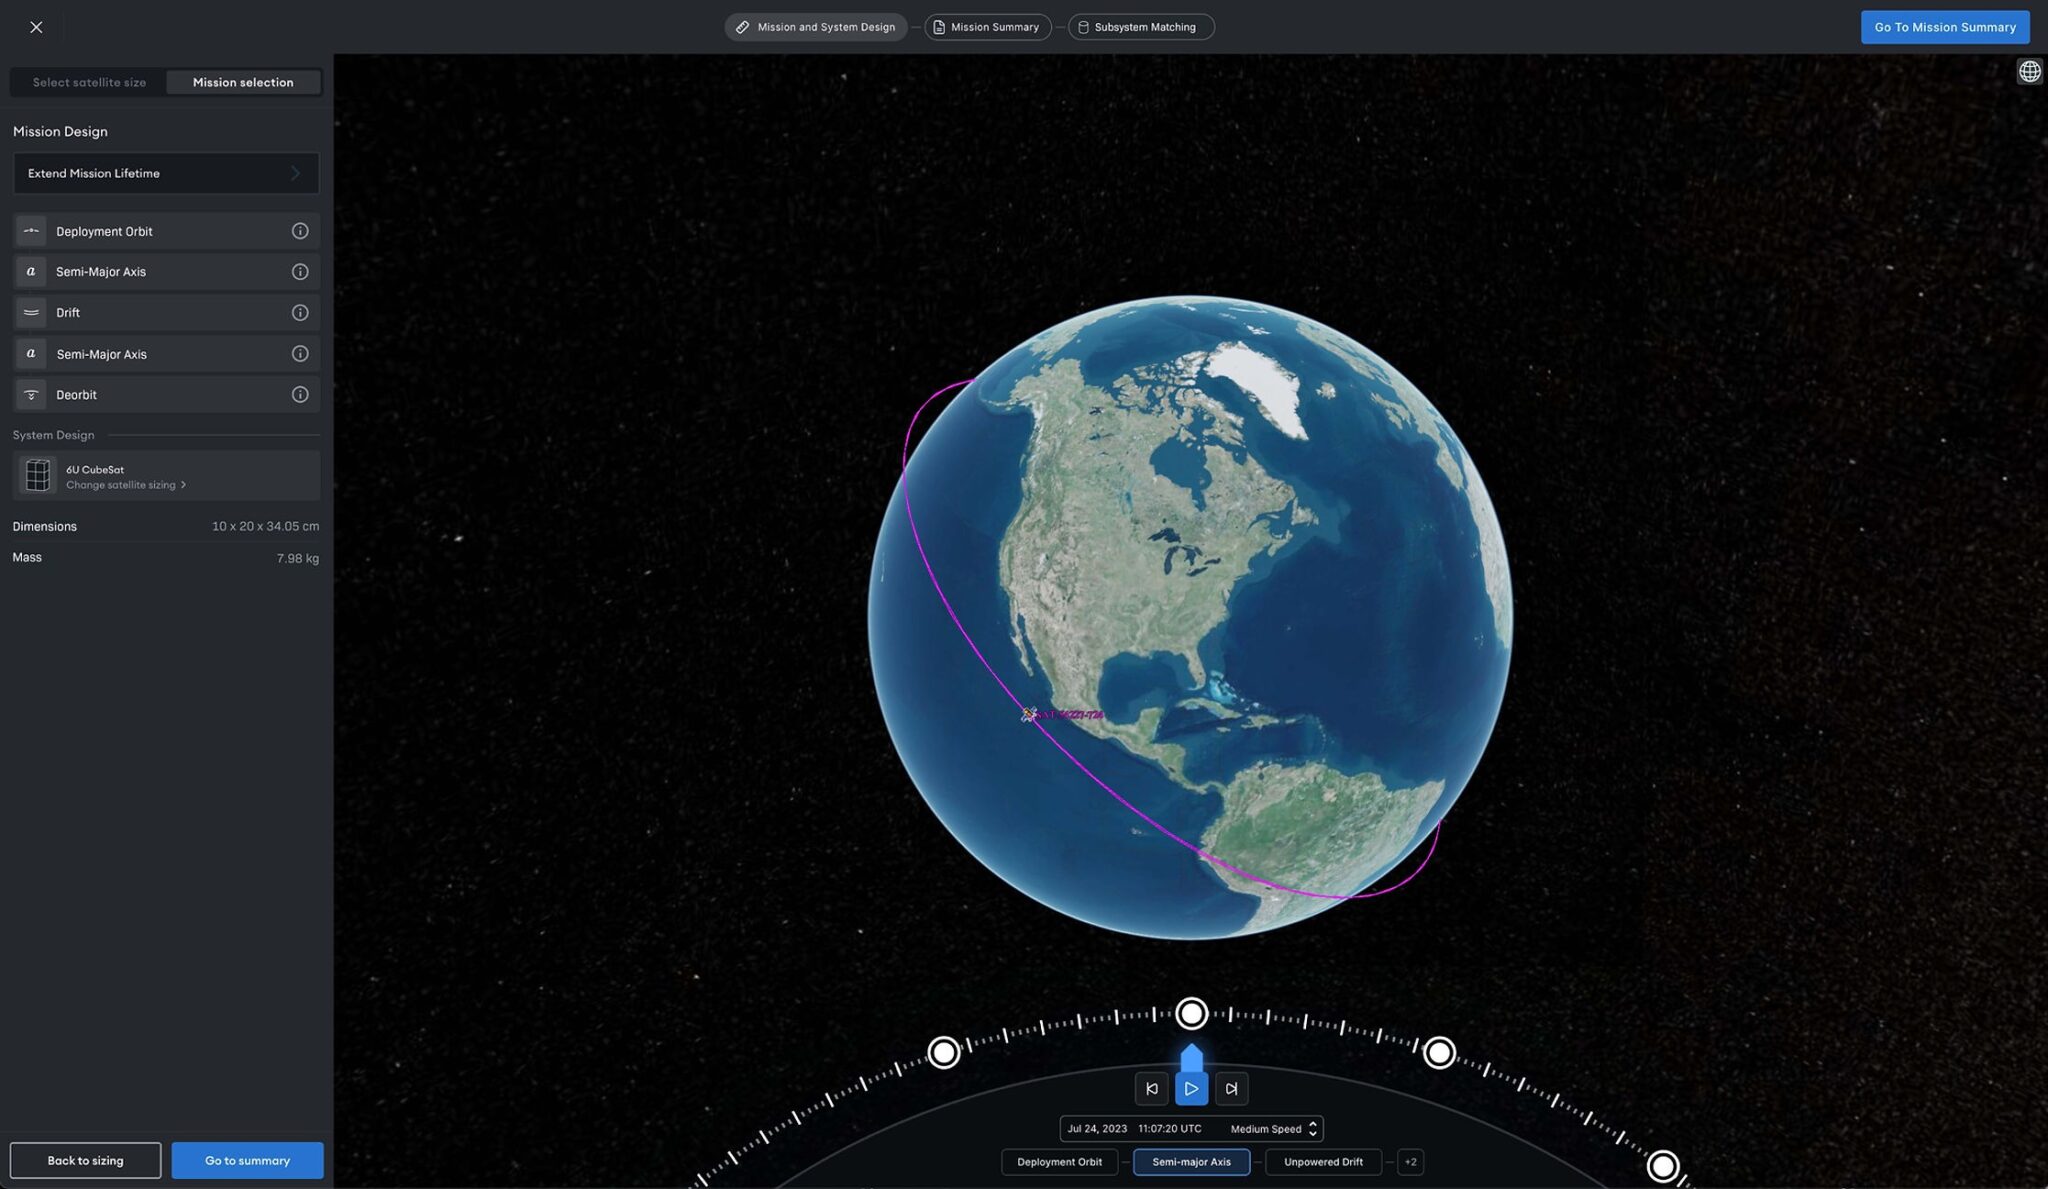Expand the +2 hidden phases
Image resolution: width=2048 pixels, height=1189 pixels.
[1410, 1162]
